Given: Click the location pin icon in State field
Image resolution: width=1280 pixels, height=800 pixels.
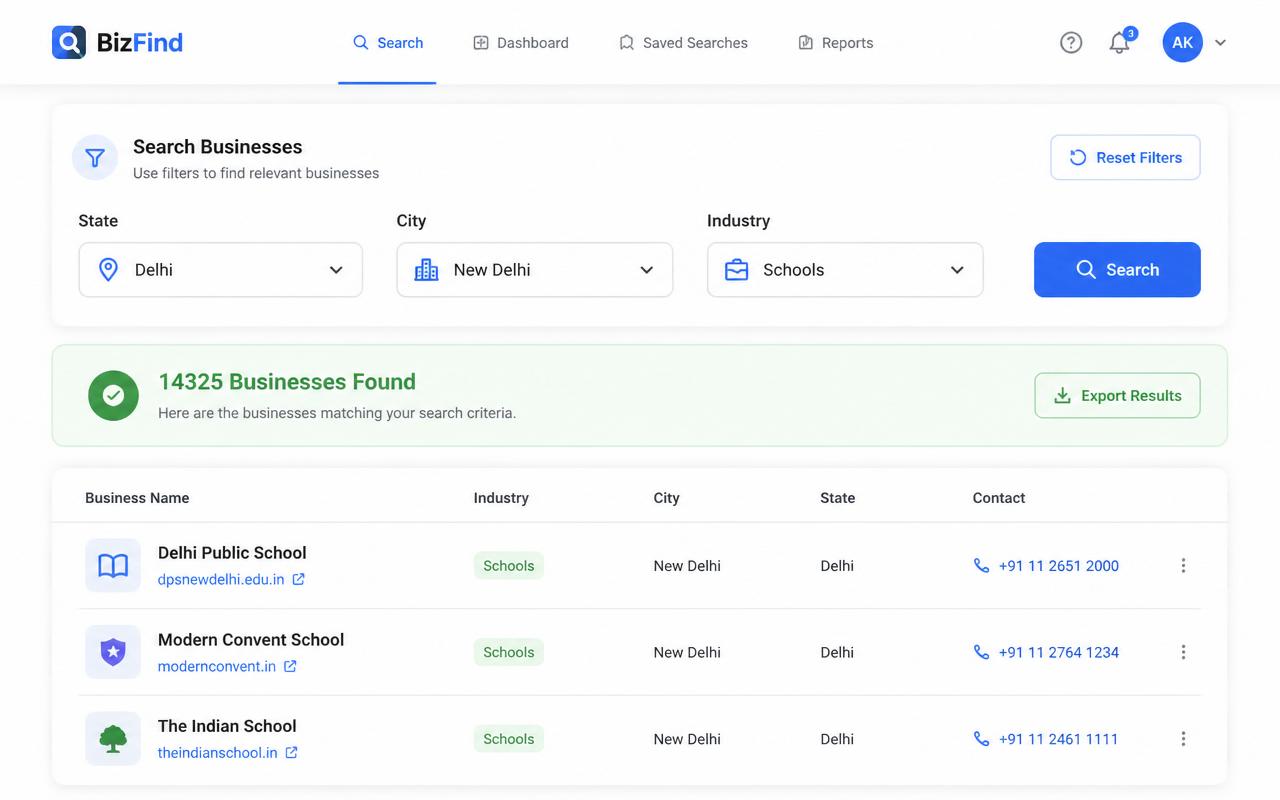Looking at the screenshot, I should click(108, 269).
